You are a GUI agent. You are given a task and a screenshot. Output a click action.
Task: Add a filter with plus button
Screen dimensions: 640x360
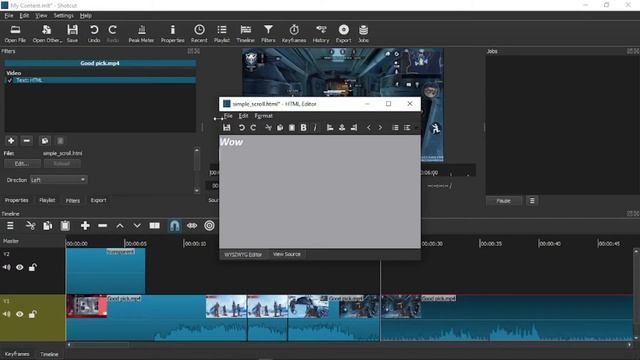(x=11, y=141)
